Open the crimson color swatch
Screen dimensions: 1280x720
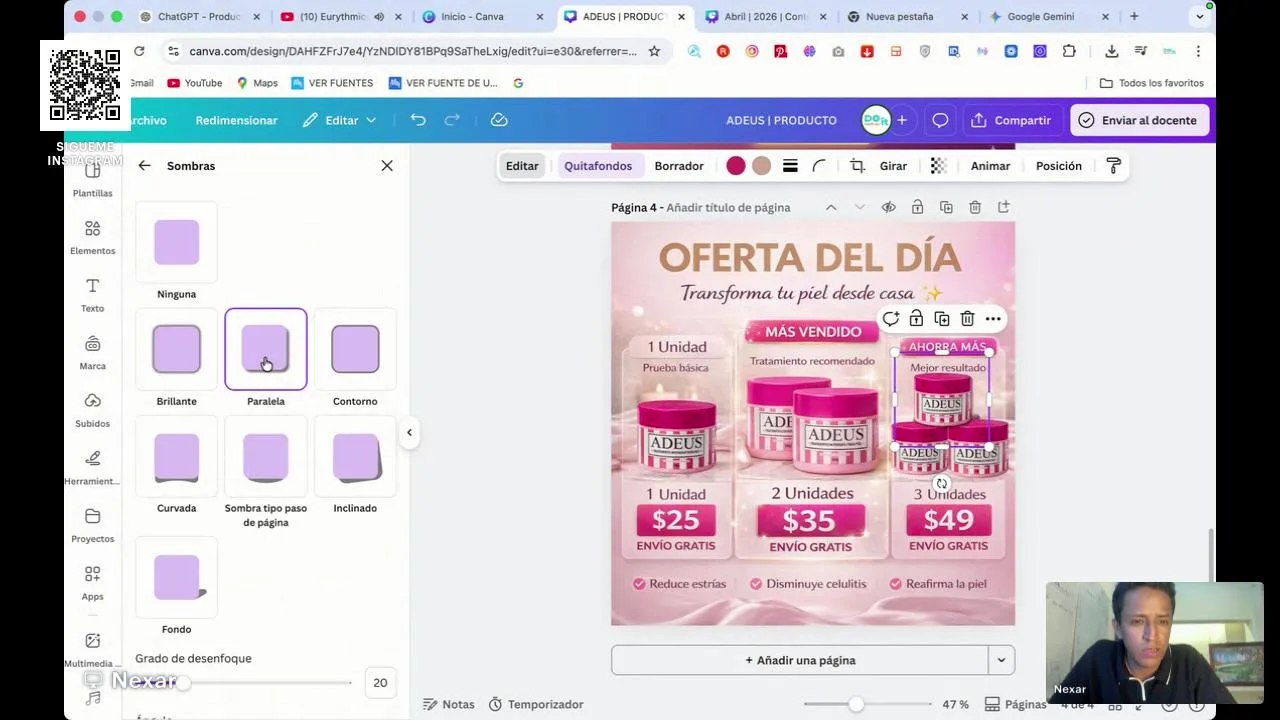(x=736, y=166)
